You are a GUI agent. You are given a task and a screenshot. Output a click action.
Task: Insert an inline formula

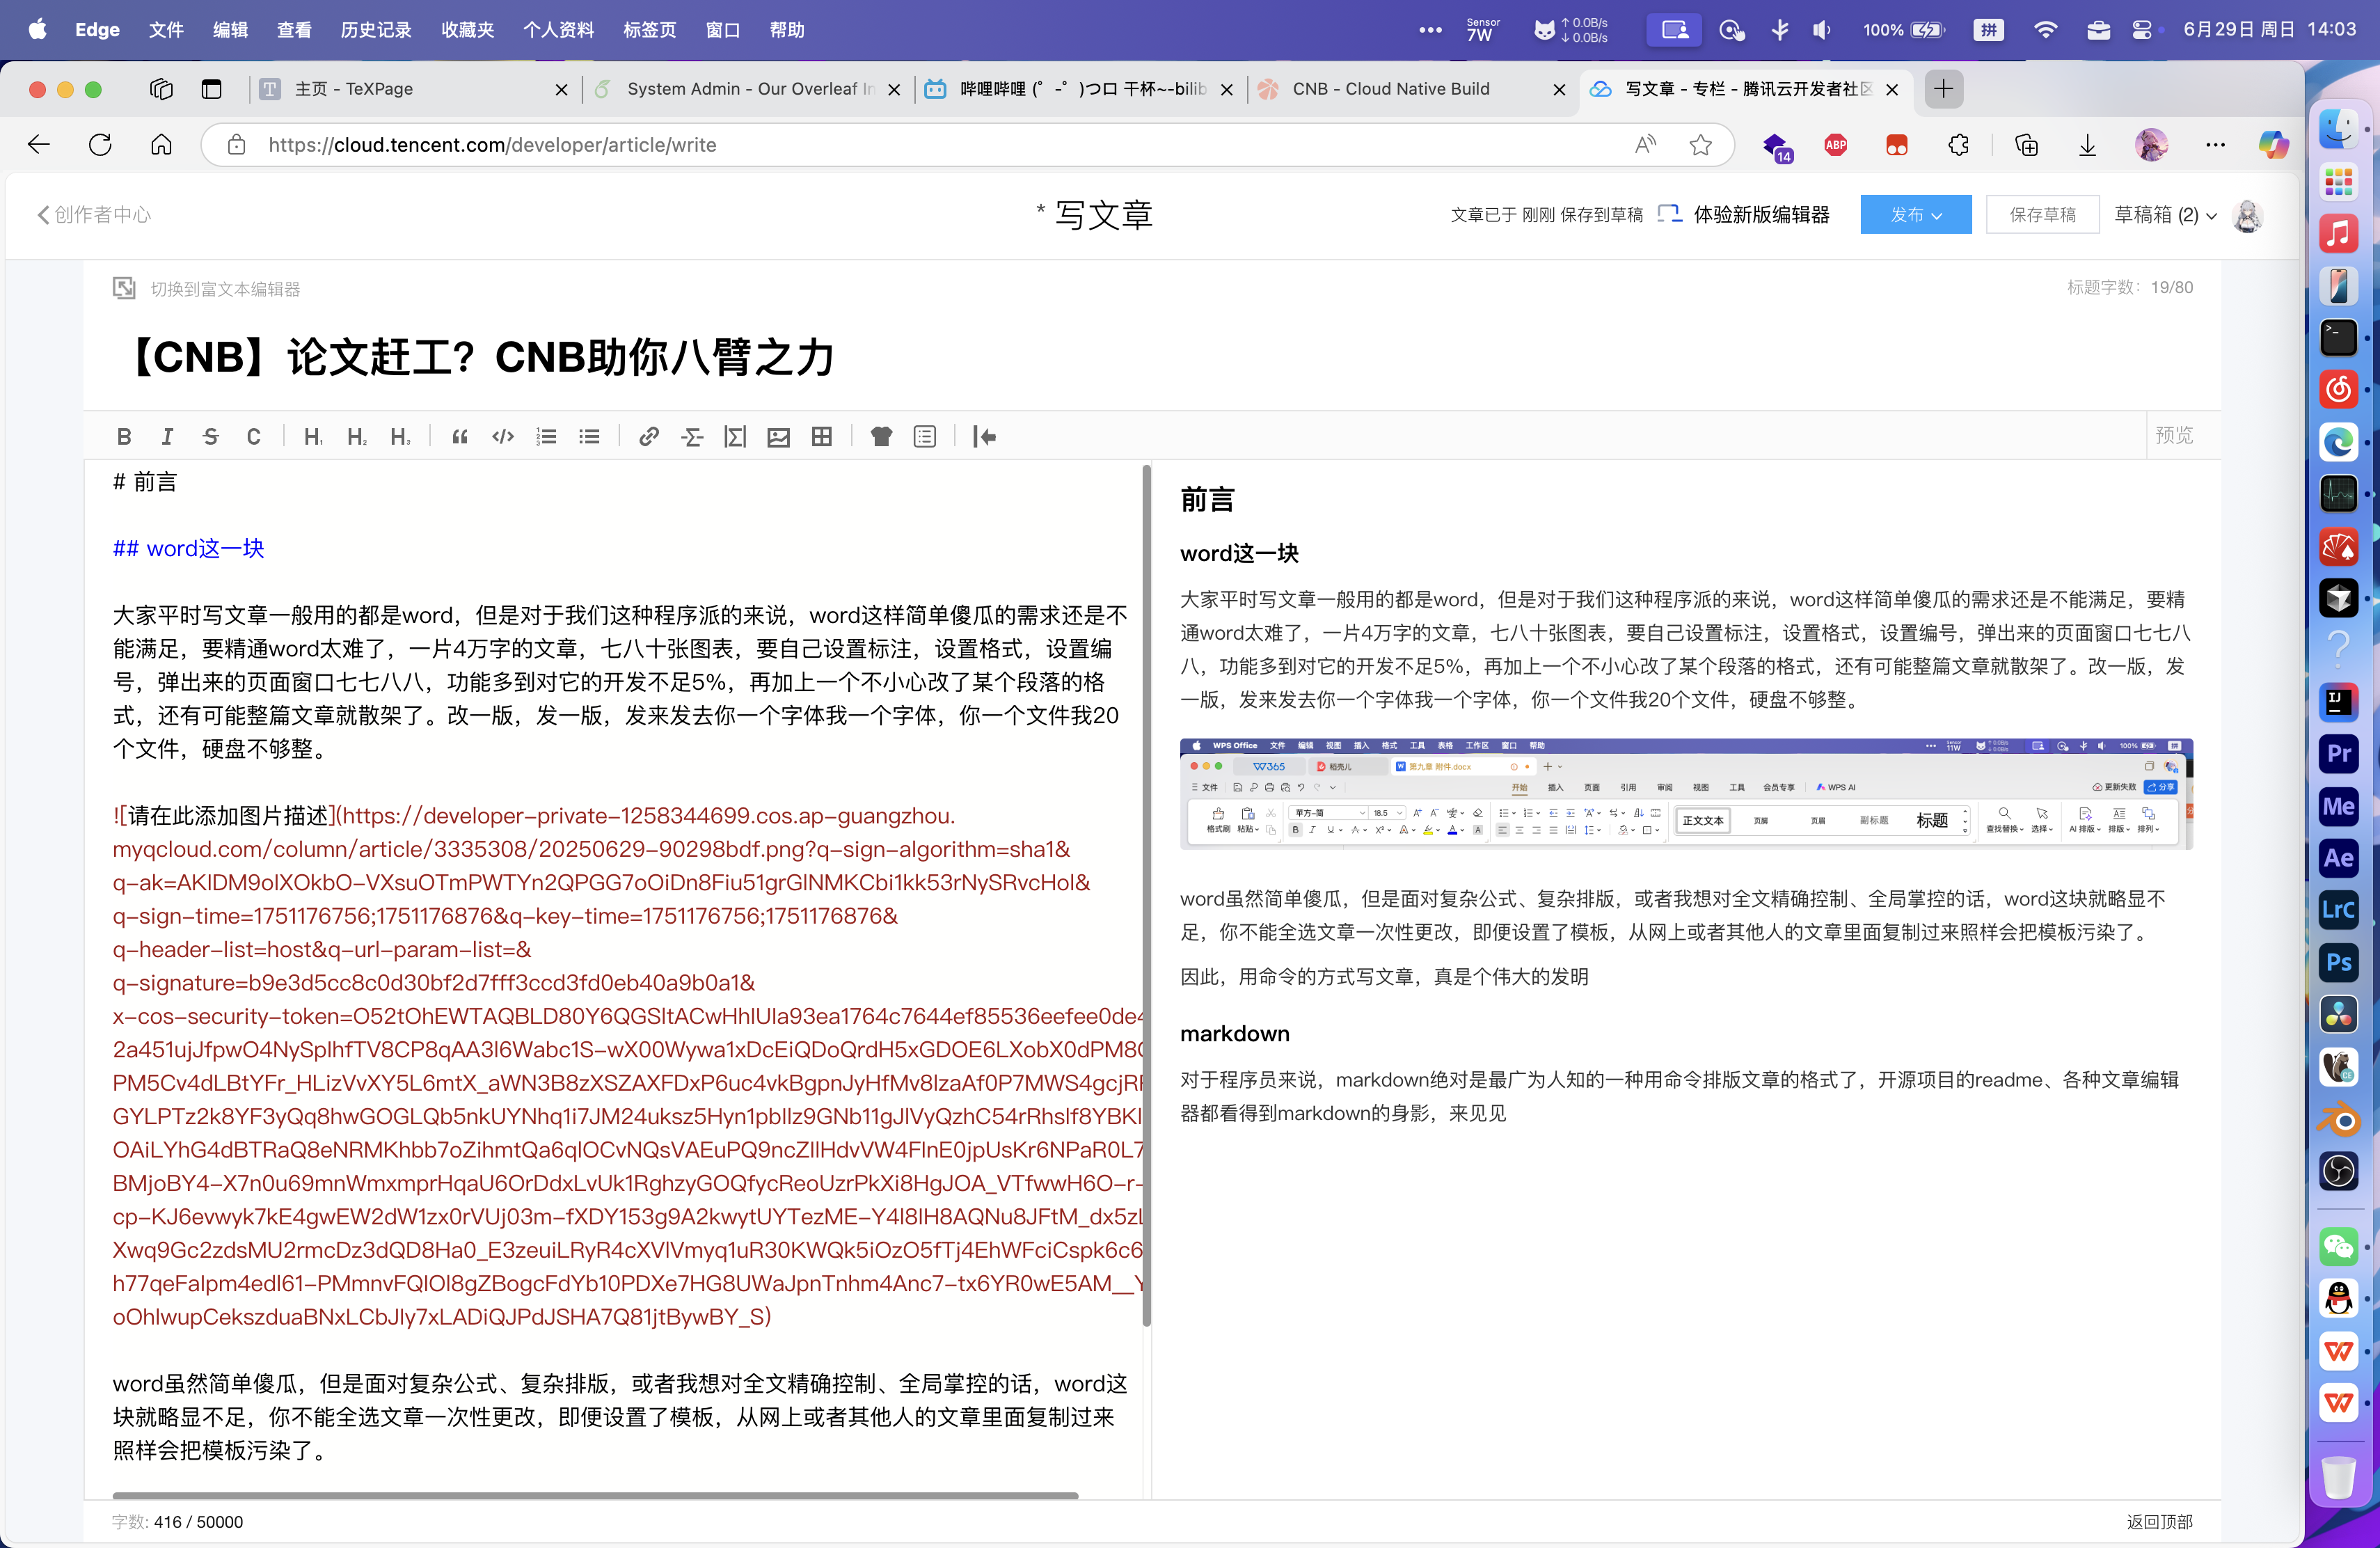[692, 437]
